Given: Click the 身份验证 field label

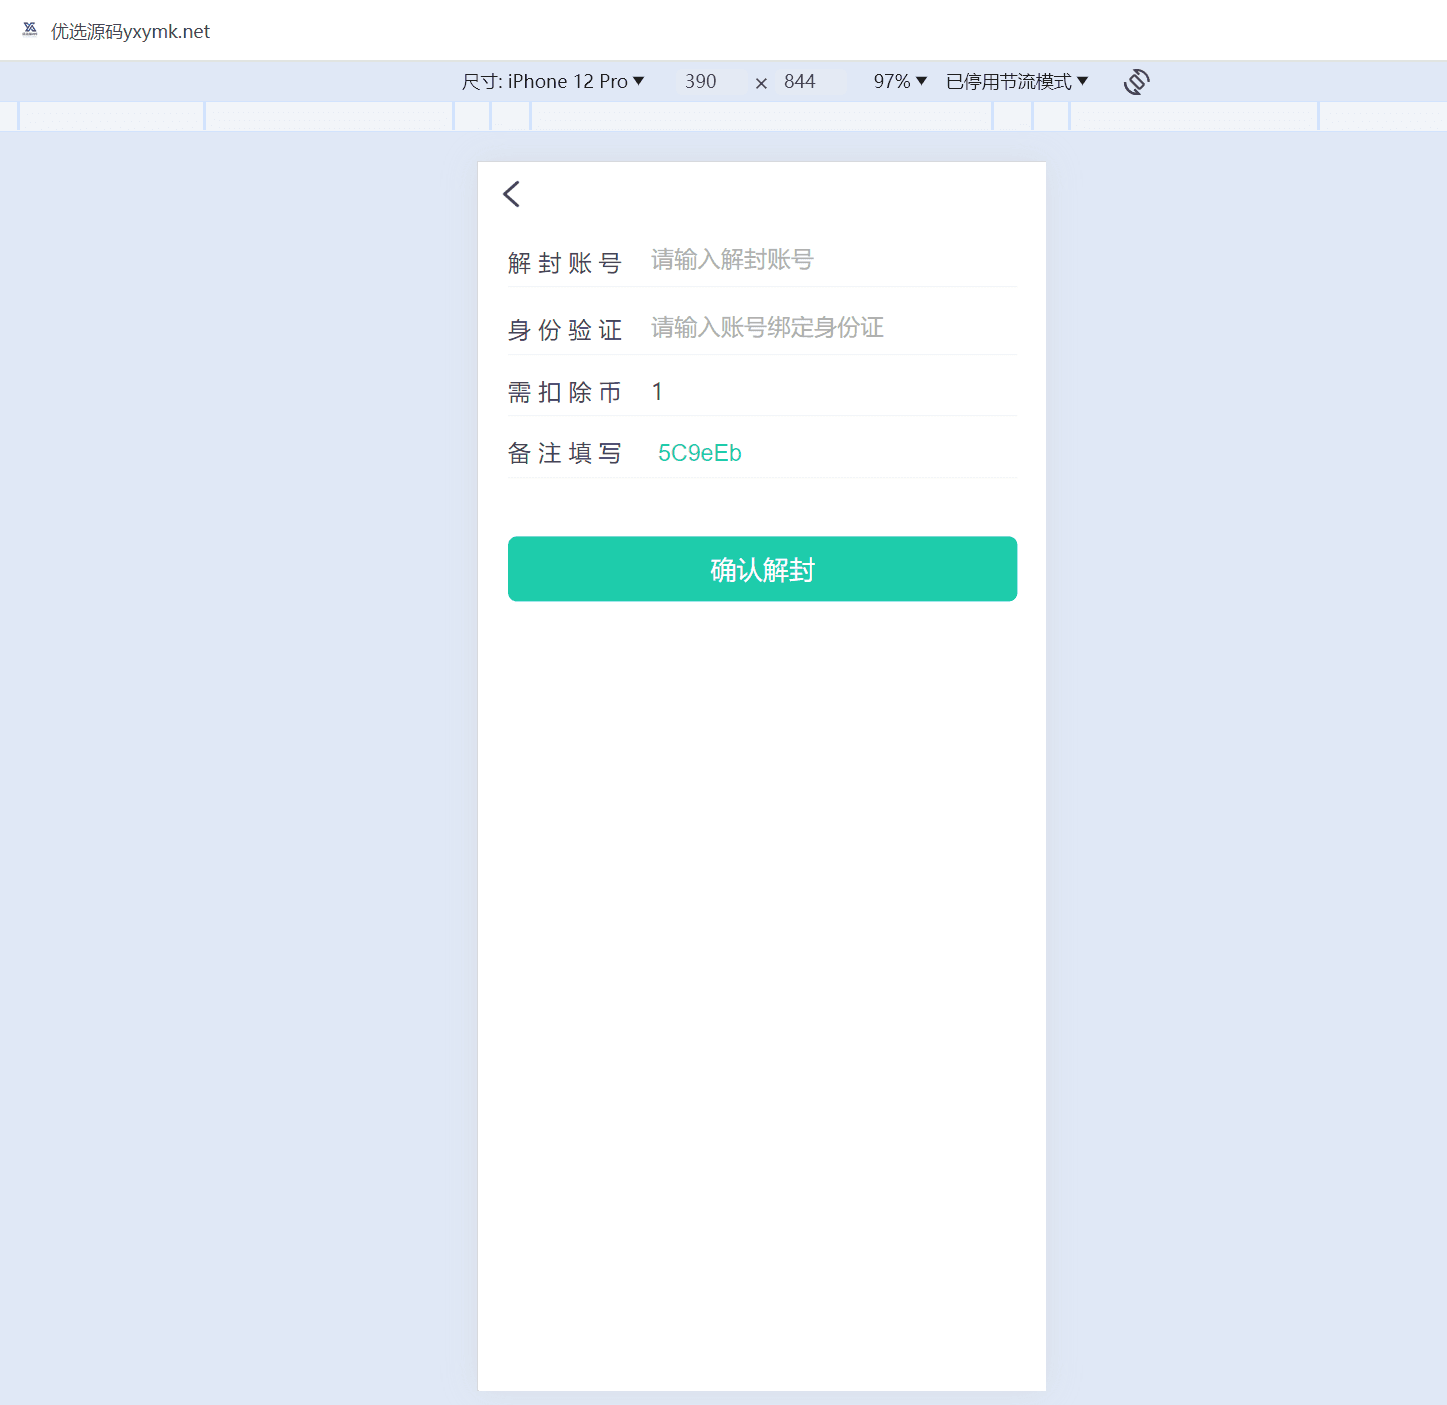Looking at the screenshot, I should [x=564, y=330].
